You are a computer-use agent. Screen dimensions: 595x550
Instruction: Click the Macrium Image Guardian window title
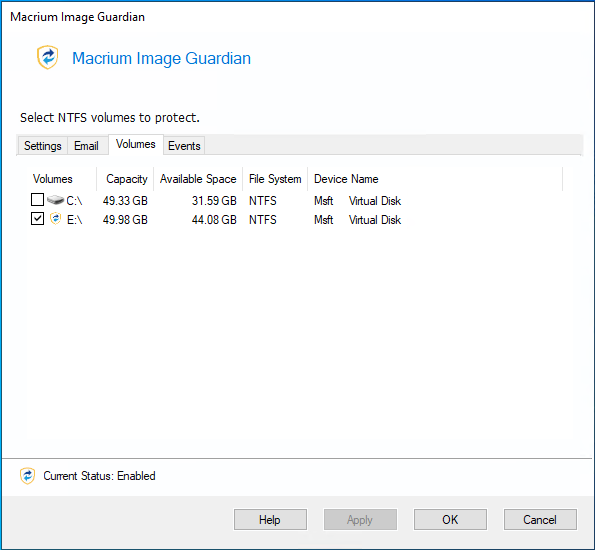pyautogui.click(x=77, y=17)
